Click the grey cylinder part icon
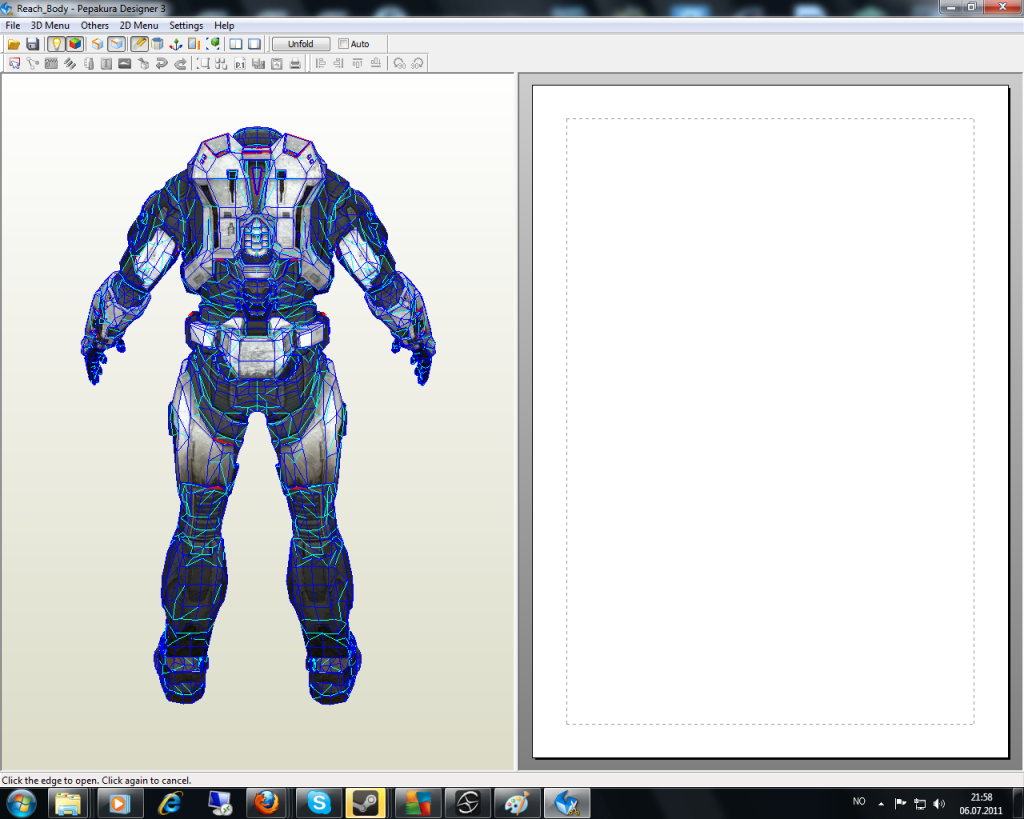 [x=89, y=63]
